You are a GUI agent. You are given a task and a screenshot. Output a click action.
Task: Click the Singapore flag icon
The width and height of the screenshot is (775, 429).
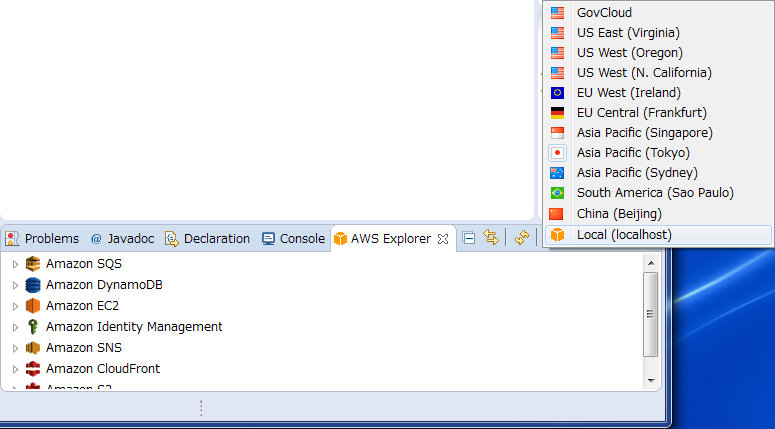pyautogui.click(x=558, y=132)
